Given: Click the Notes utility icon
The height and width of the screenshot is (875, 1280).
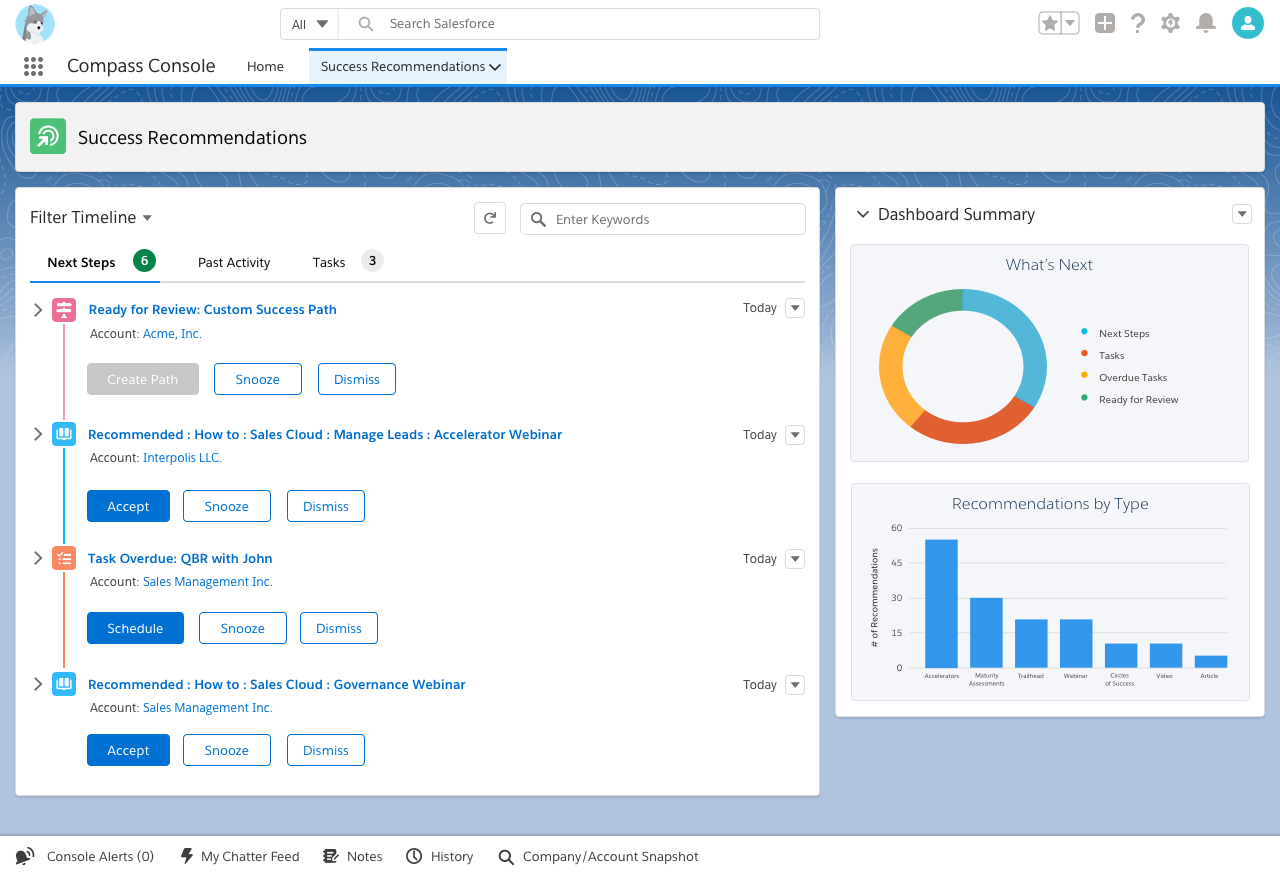Looking at the screenshot, I should click(331, 856).
